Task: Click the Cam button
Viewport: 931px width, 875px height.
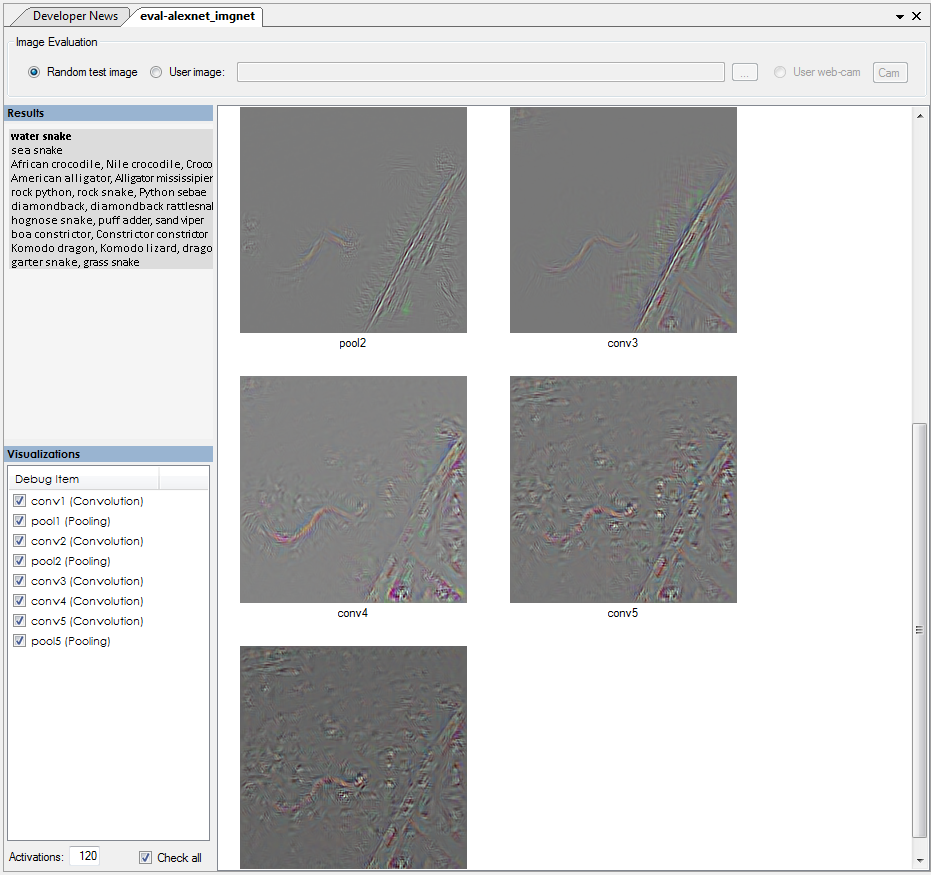Action: [x=889, y=72]
